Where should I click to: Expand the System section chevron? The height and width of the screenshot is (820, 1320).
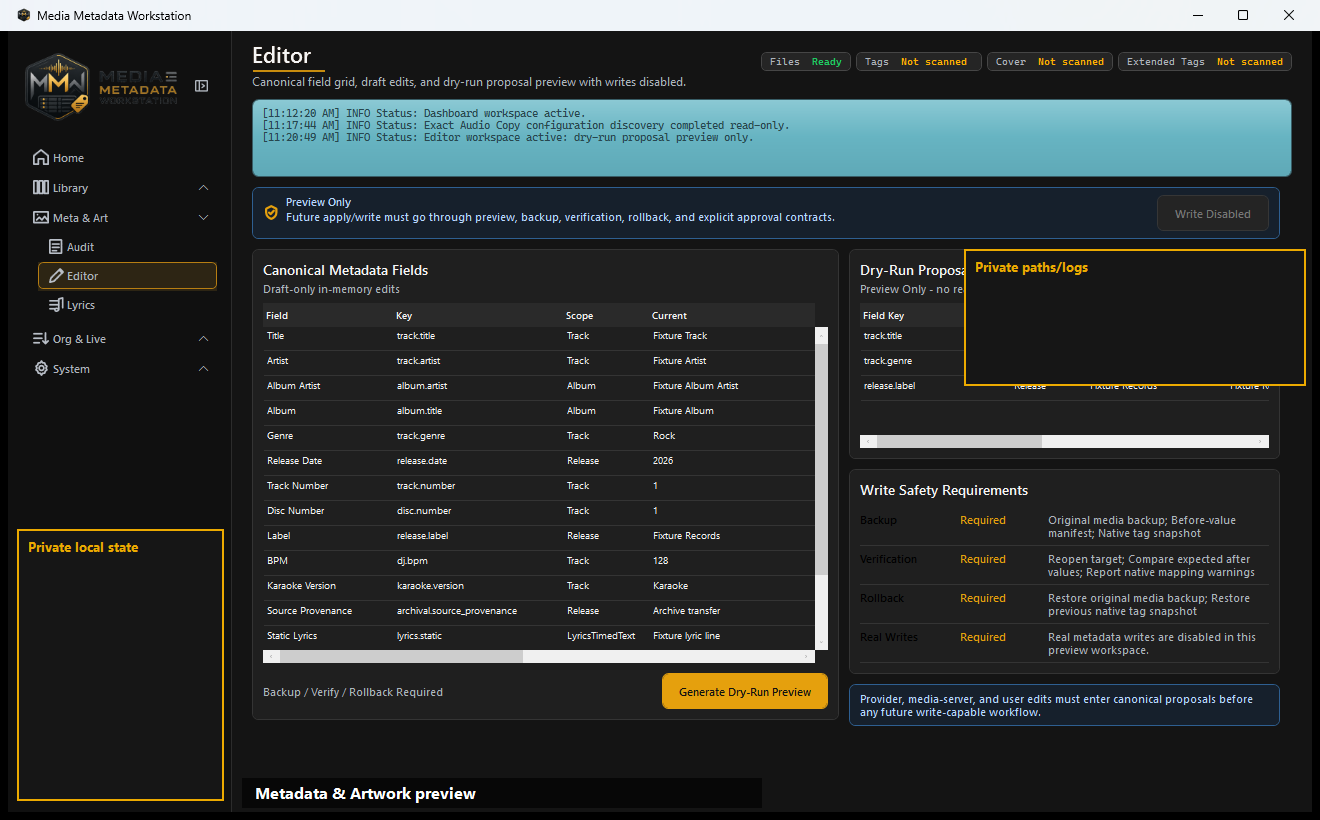[204, 369]
